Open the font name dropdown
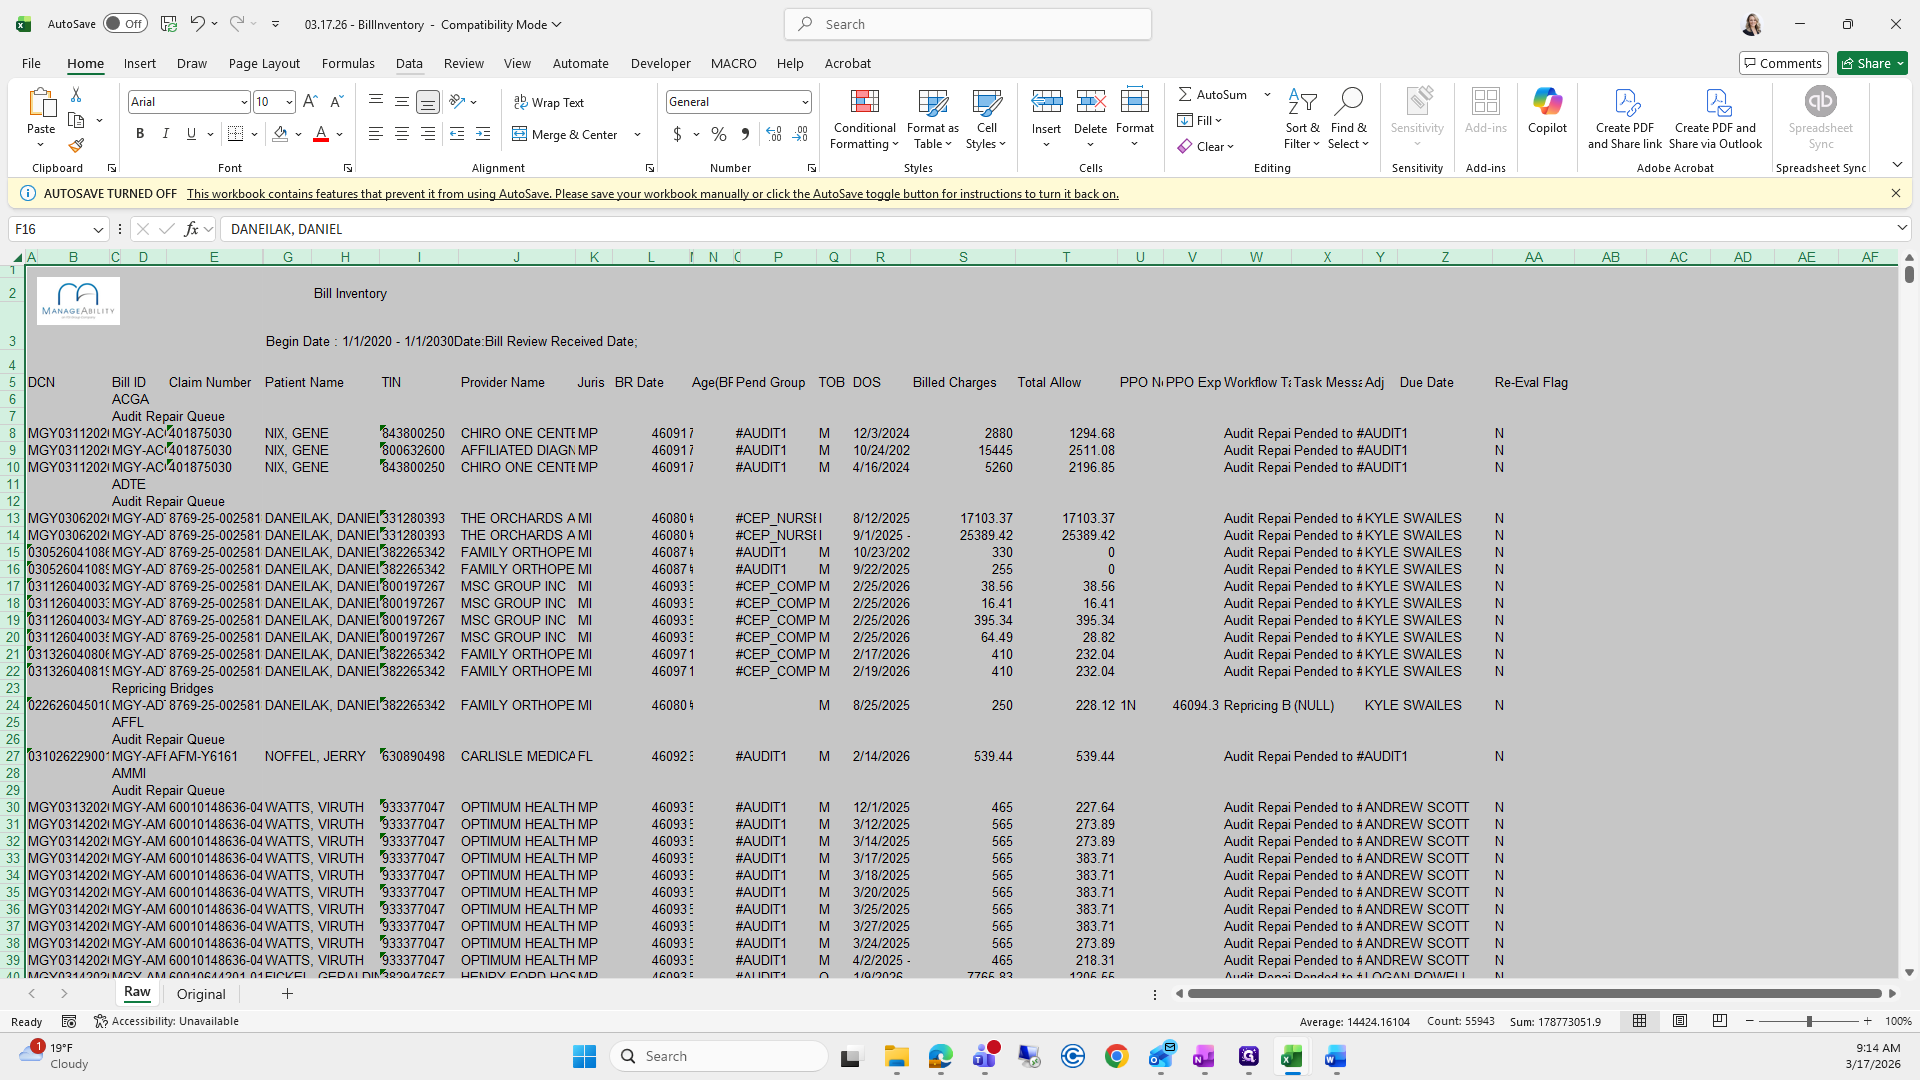This screenshot has width=1920, height=1080. pyautogui.click(x=243, y=102)
